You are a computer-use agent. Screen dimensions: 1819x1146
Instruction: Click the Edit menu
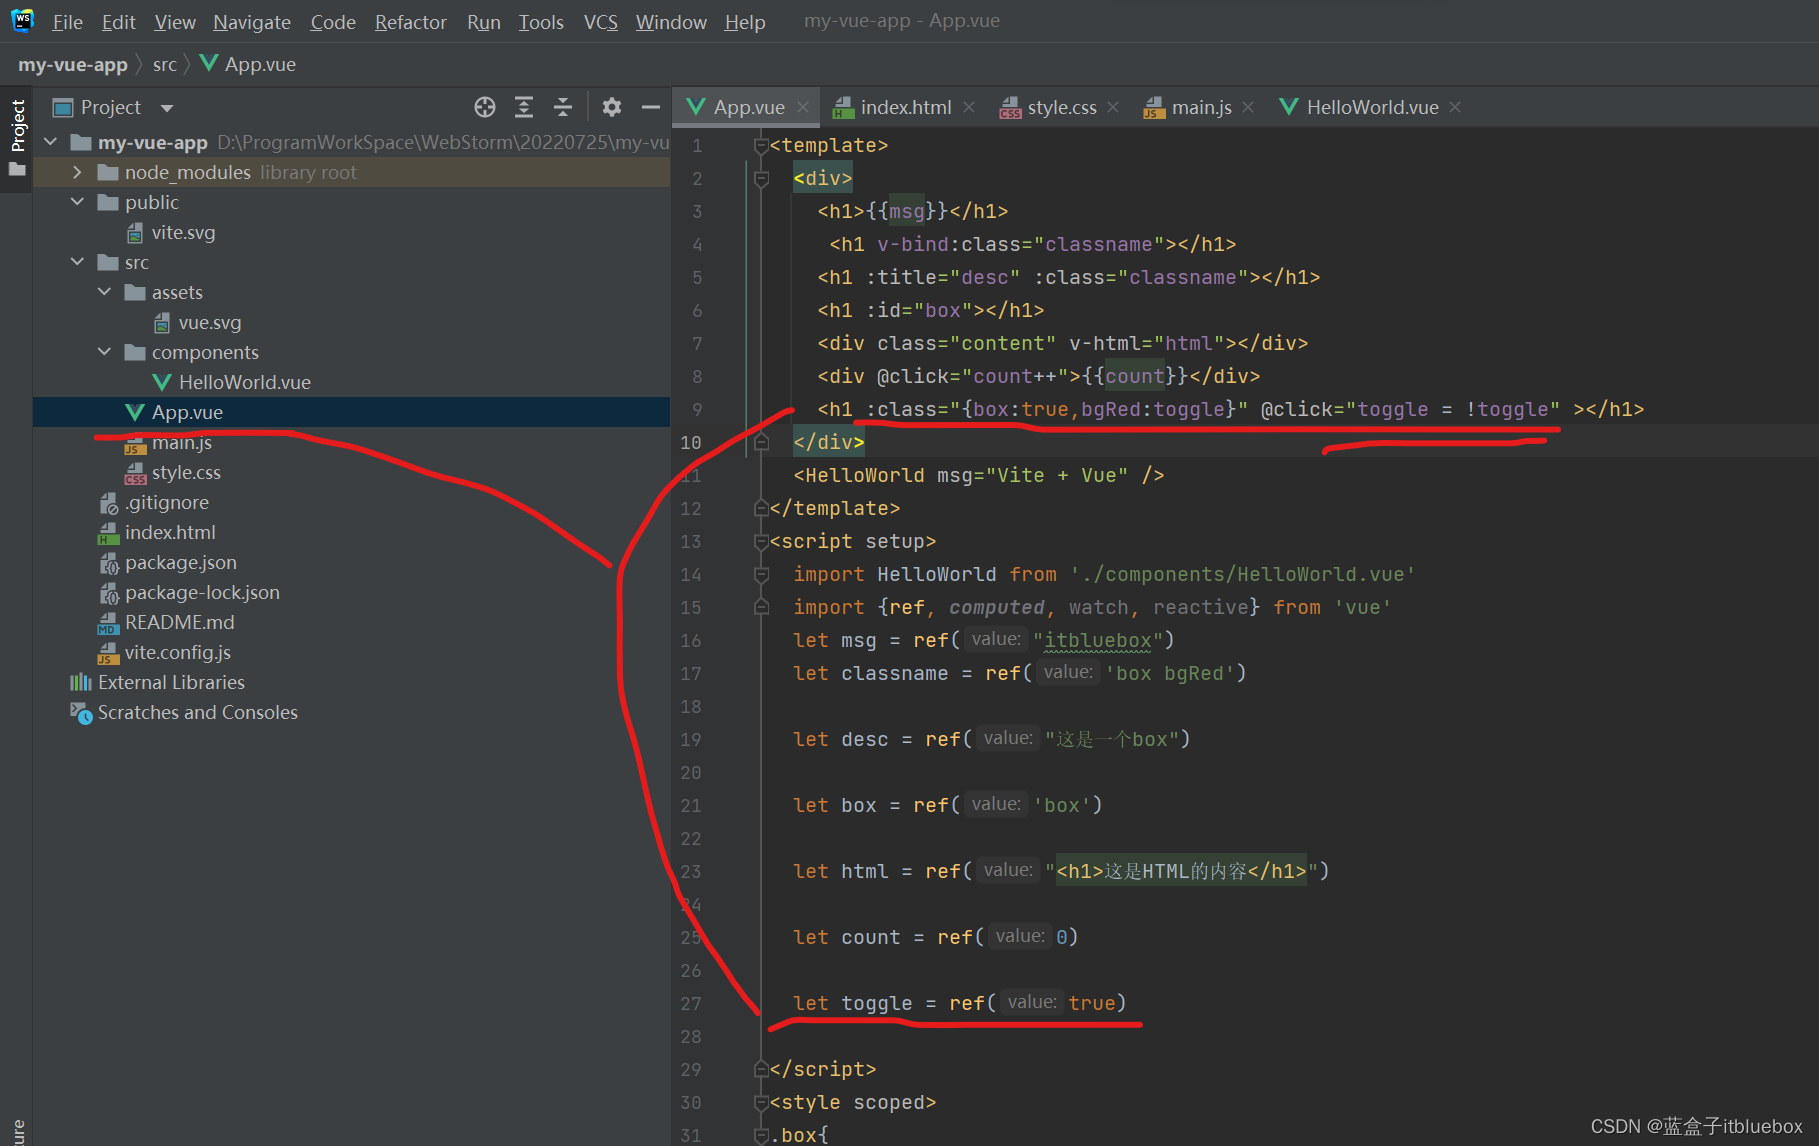coord(118,22)
